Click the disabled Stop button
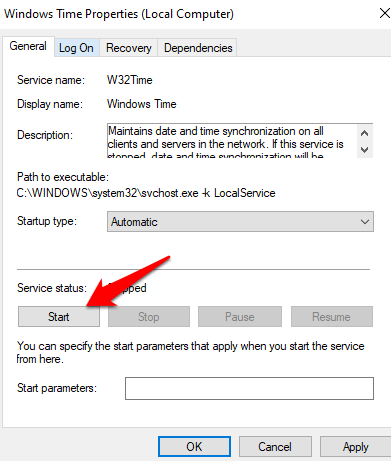The height and width of the screenshot is (461, 391). [x=149, y=317]
